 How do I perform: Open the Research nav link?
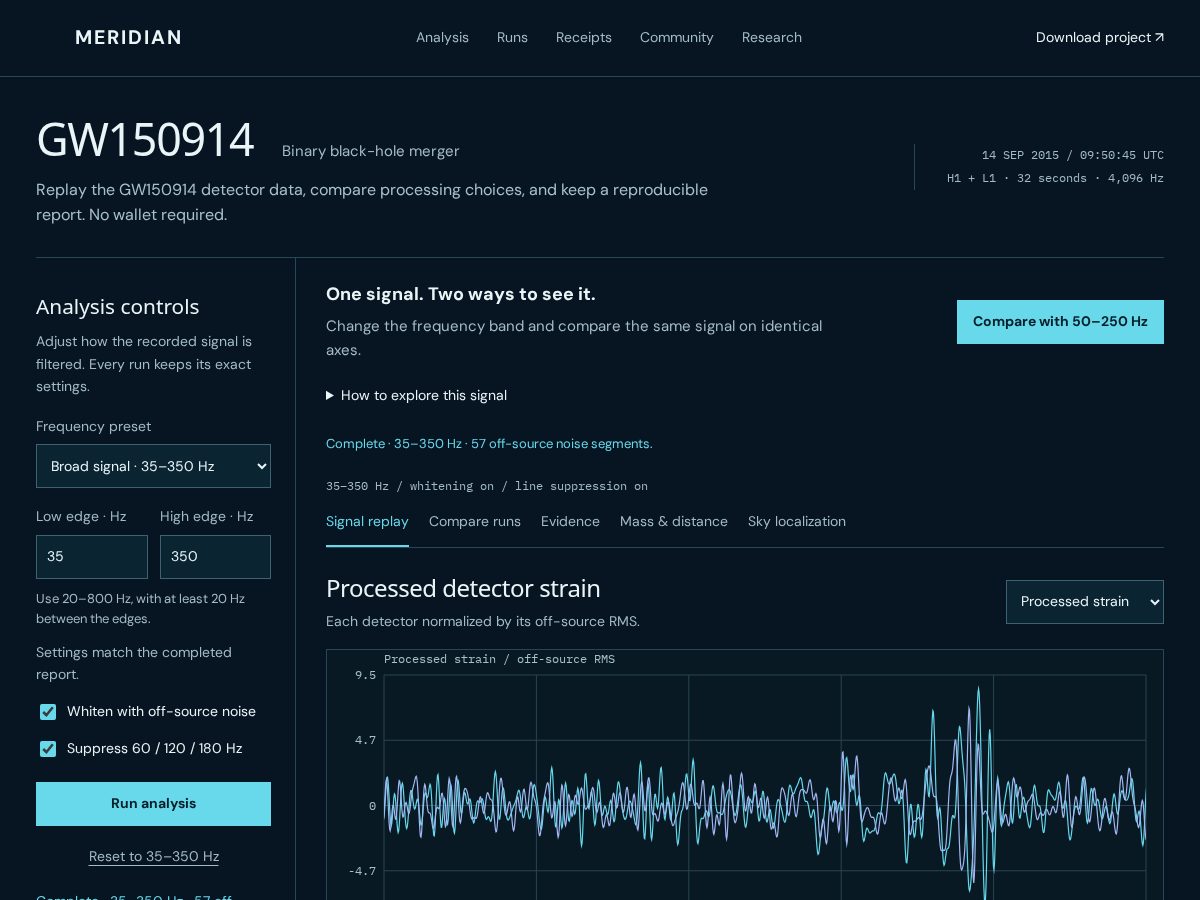772,37
